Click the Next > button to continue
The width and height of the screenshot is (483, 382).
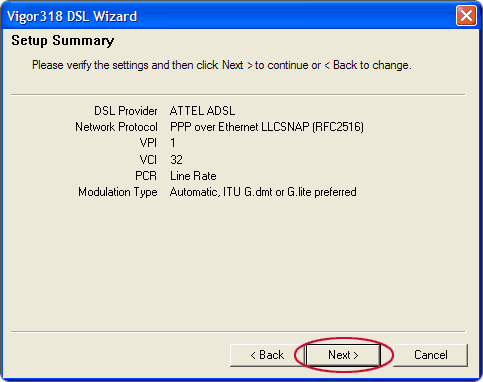point(343,355)
